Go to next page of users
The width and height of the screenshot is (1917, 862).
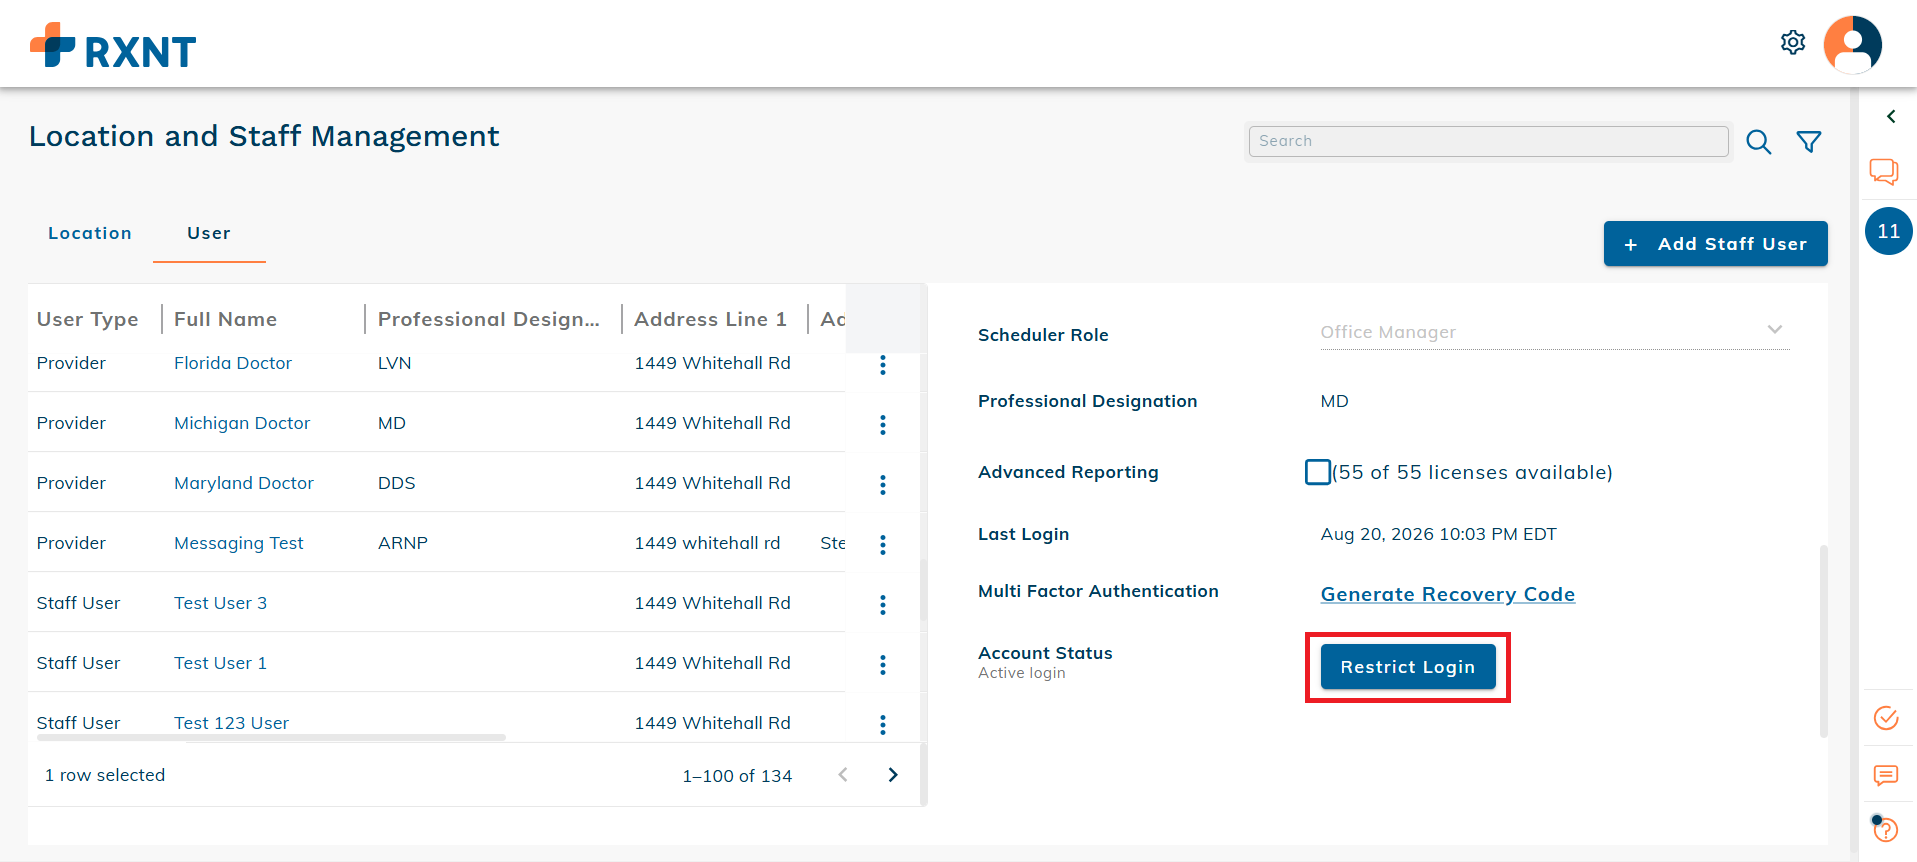pos(893,775)
